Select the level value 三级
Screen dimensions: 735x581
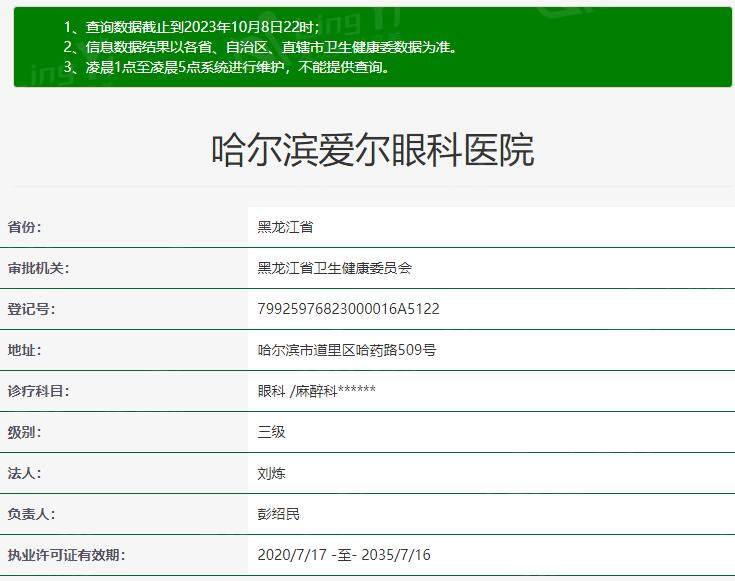[271, 432]
